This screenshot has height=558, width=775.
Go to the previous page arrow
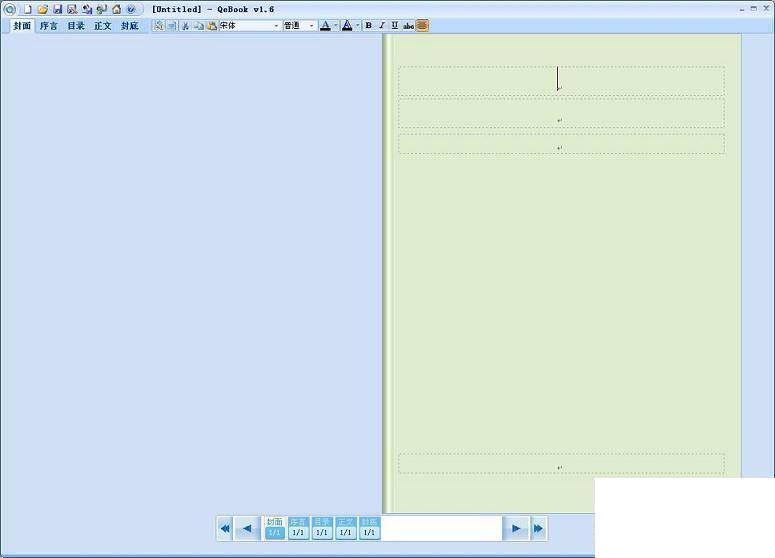tap(247, 528)
